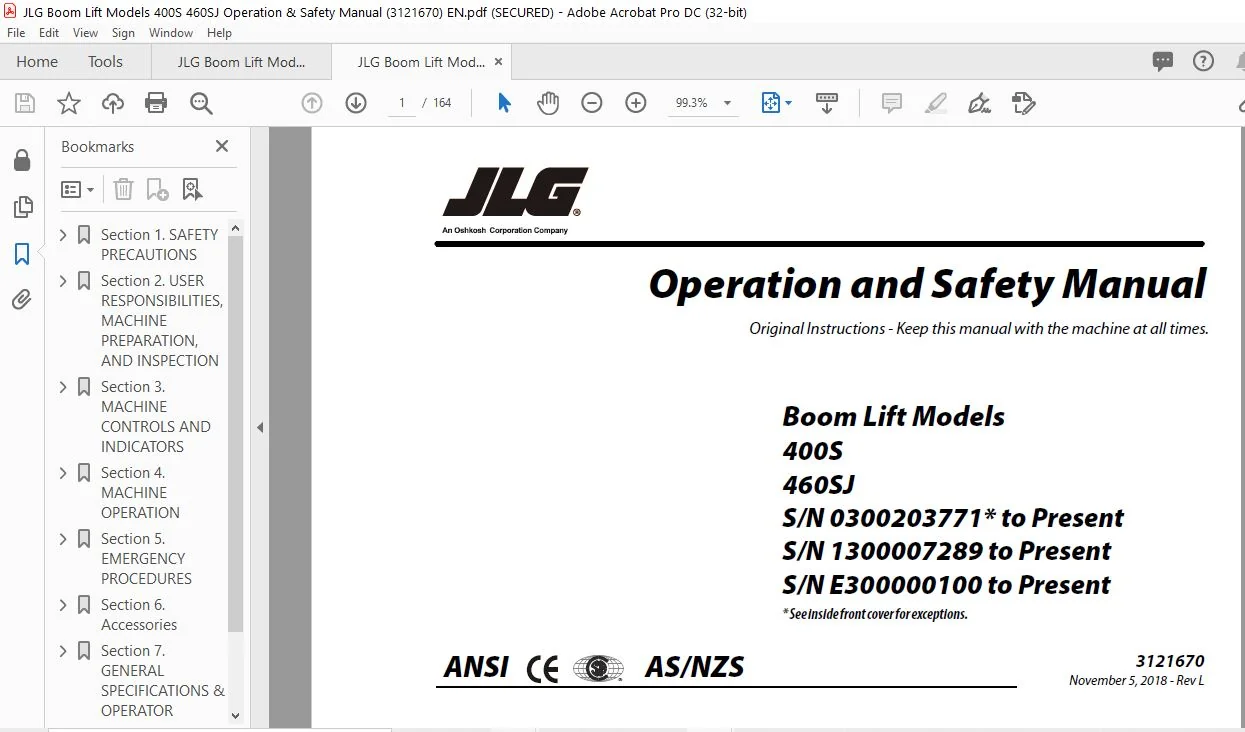Add a sticky note comment

(892, 103)
